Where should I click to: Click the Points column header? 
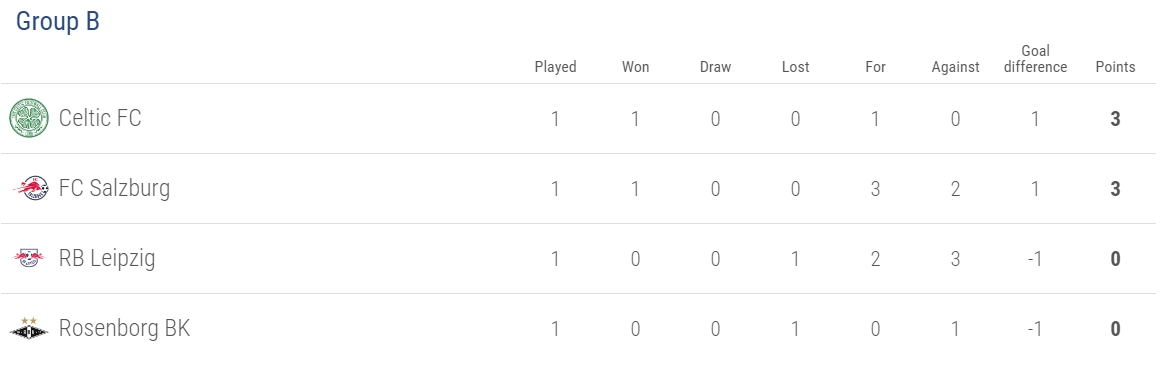pyautogui.click(x=1115, y=67)
